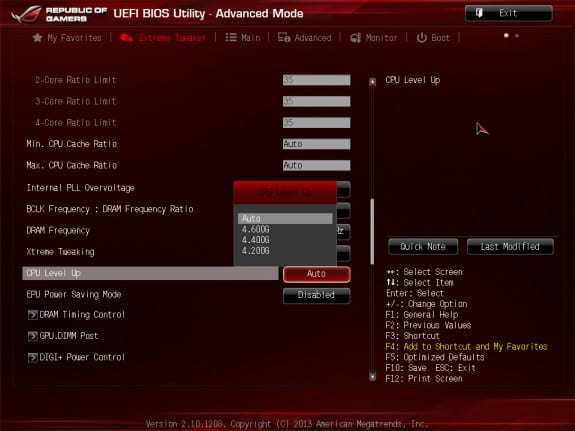Click the Monitor tab icon

click(x=355, y=38)
